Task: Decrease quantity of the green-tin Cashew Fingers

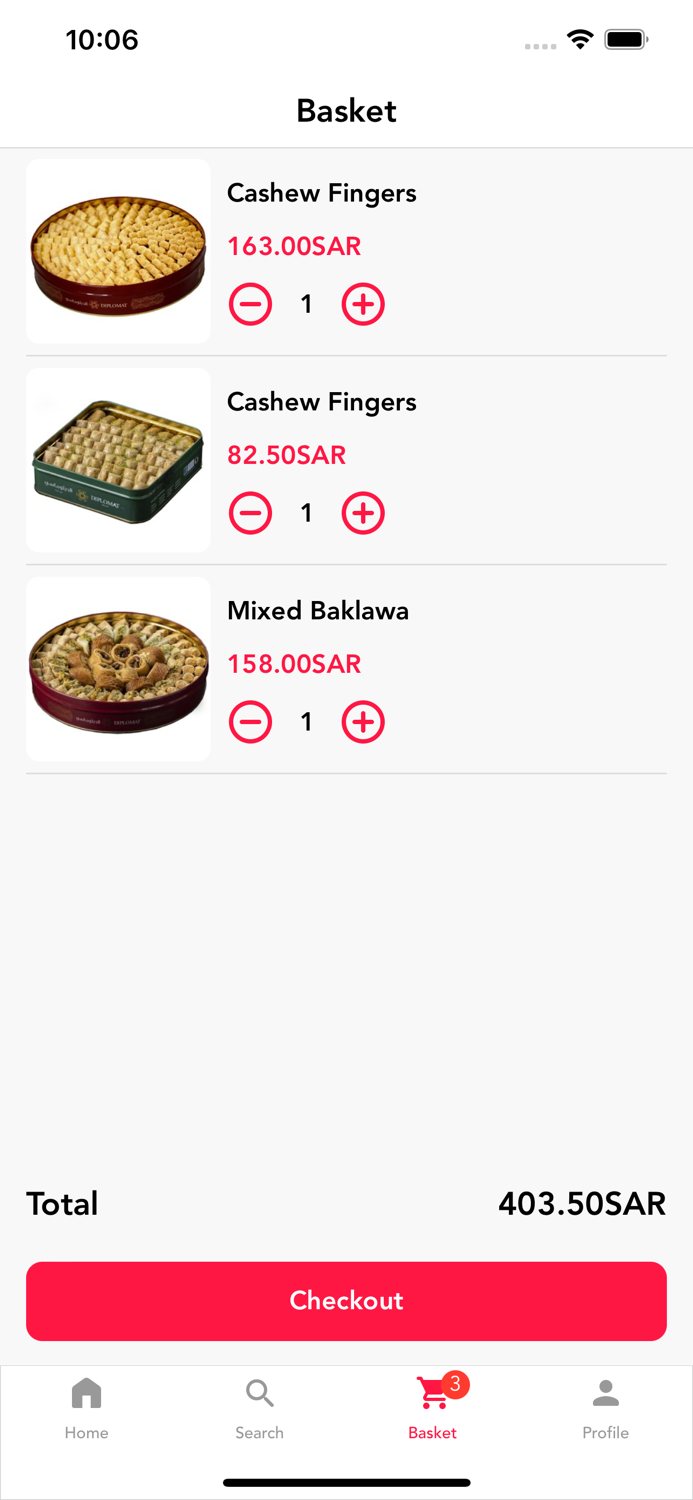Action: (x=250, y=513)
